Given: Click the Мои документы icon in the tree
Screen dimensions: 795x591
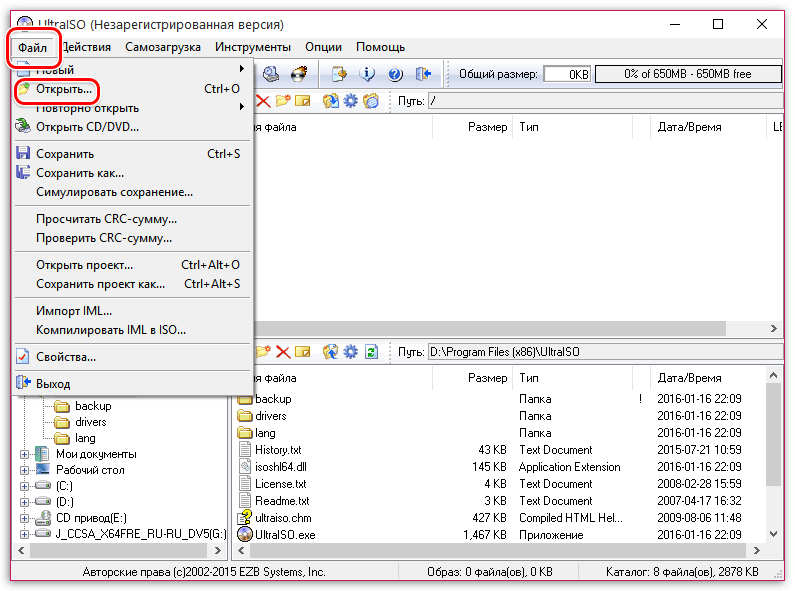Looking at the screenshot, I should coord(42,454).
